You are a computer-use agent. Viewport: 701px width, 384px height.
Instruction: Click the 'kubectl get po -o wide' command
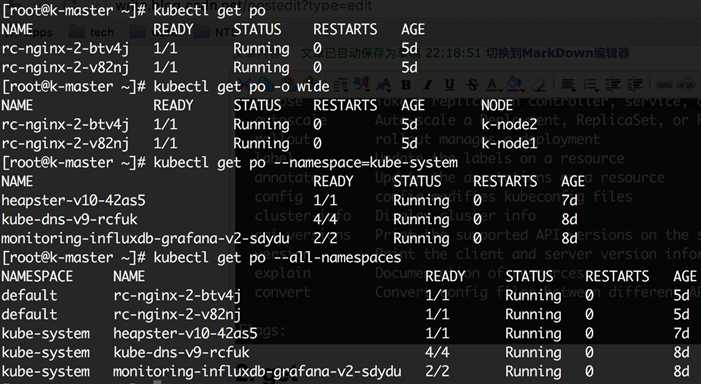point(241,86)
